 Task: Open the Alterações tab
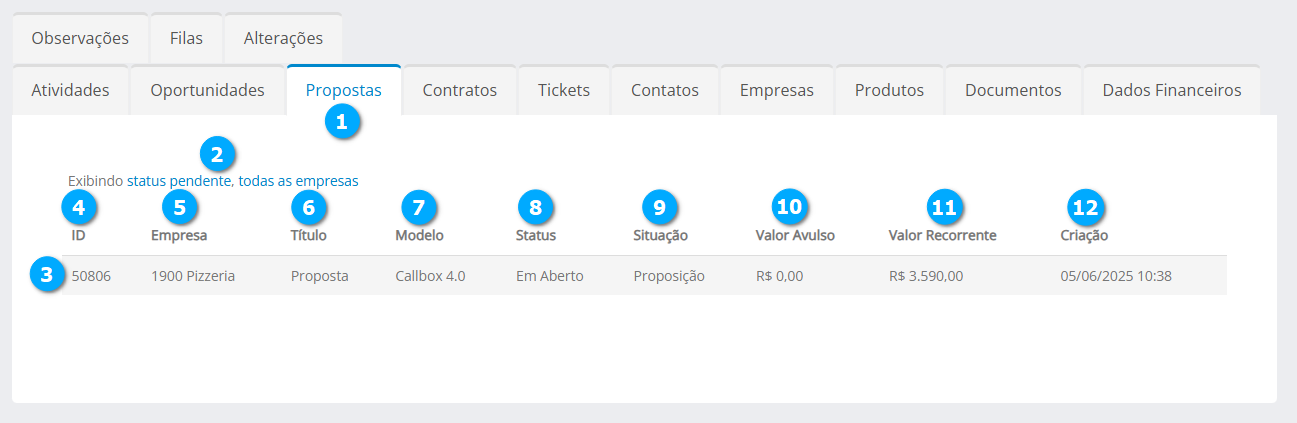point(283,39)
